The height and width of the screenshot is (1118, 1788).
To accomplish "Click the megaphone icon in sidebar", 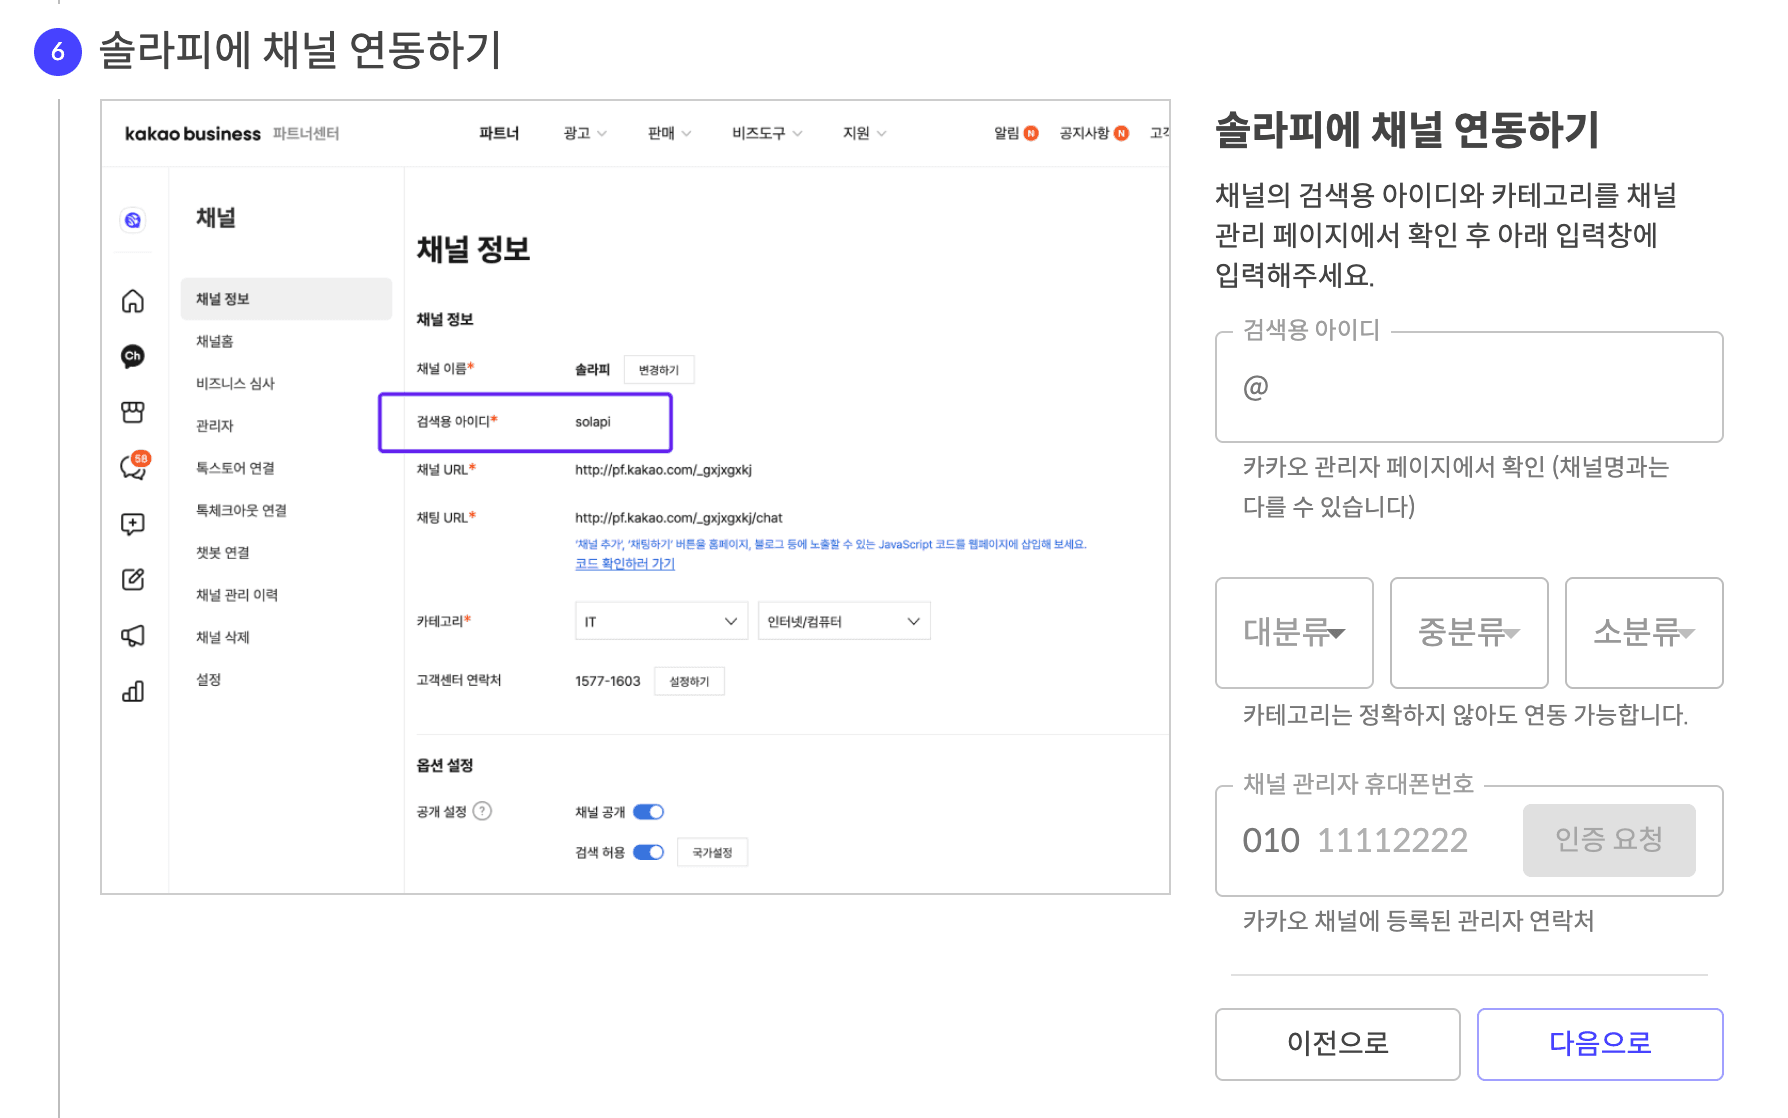I will pos(133,636).
